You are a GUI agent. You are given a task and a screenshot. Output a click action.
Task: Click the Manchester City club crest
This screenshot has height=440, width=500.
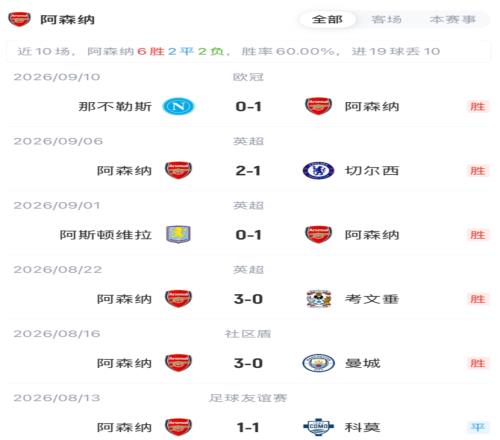point(318,363)
